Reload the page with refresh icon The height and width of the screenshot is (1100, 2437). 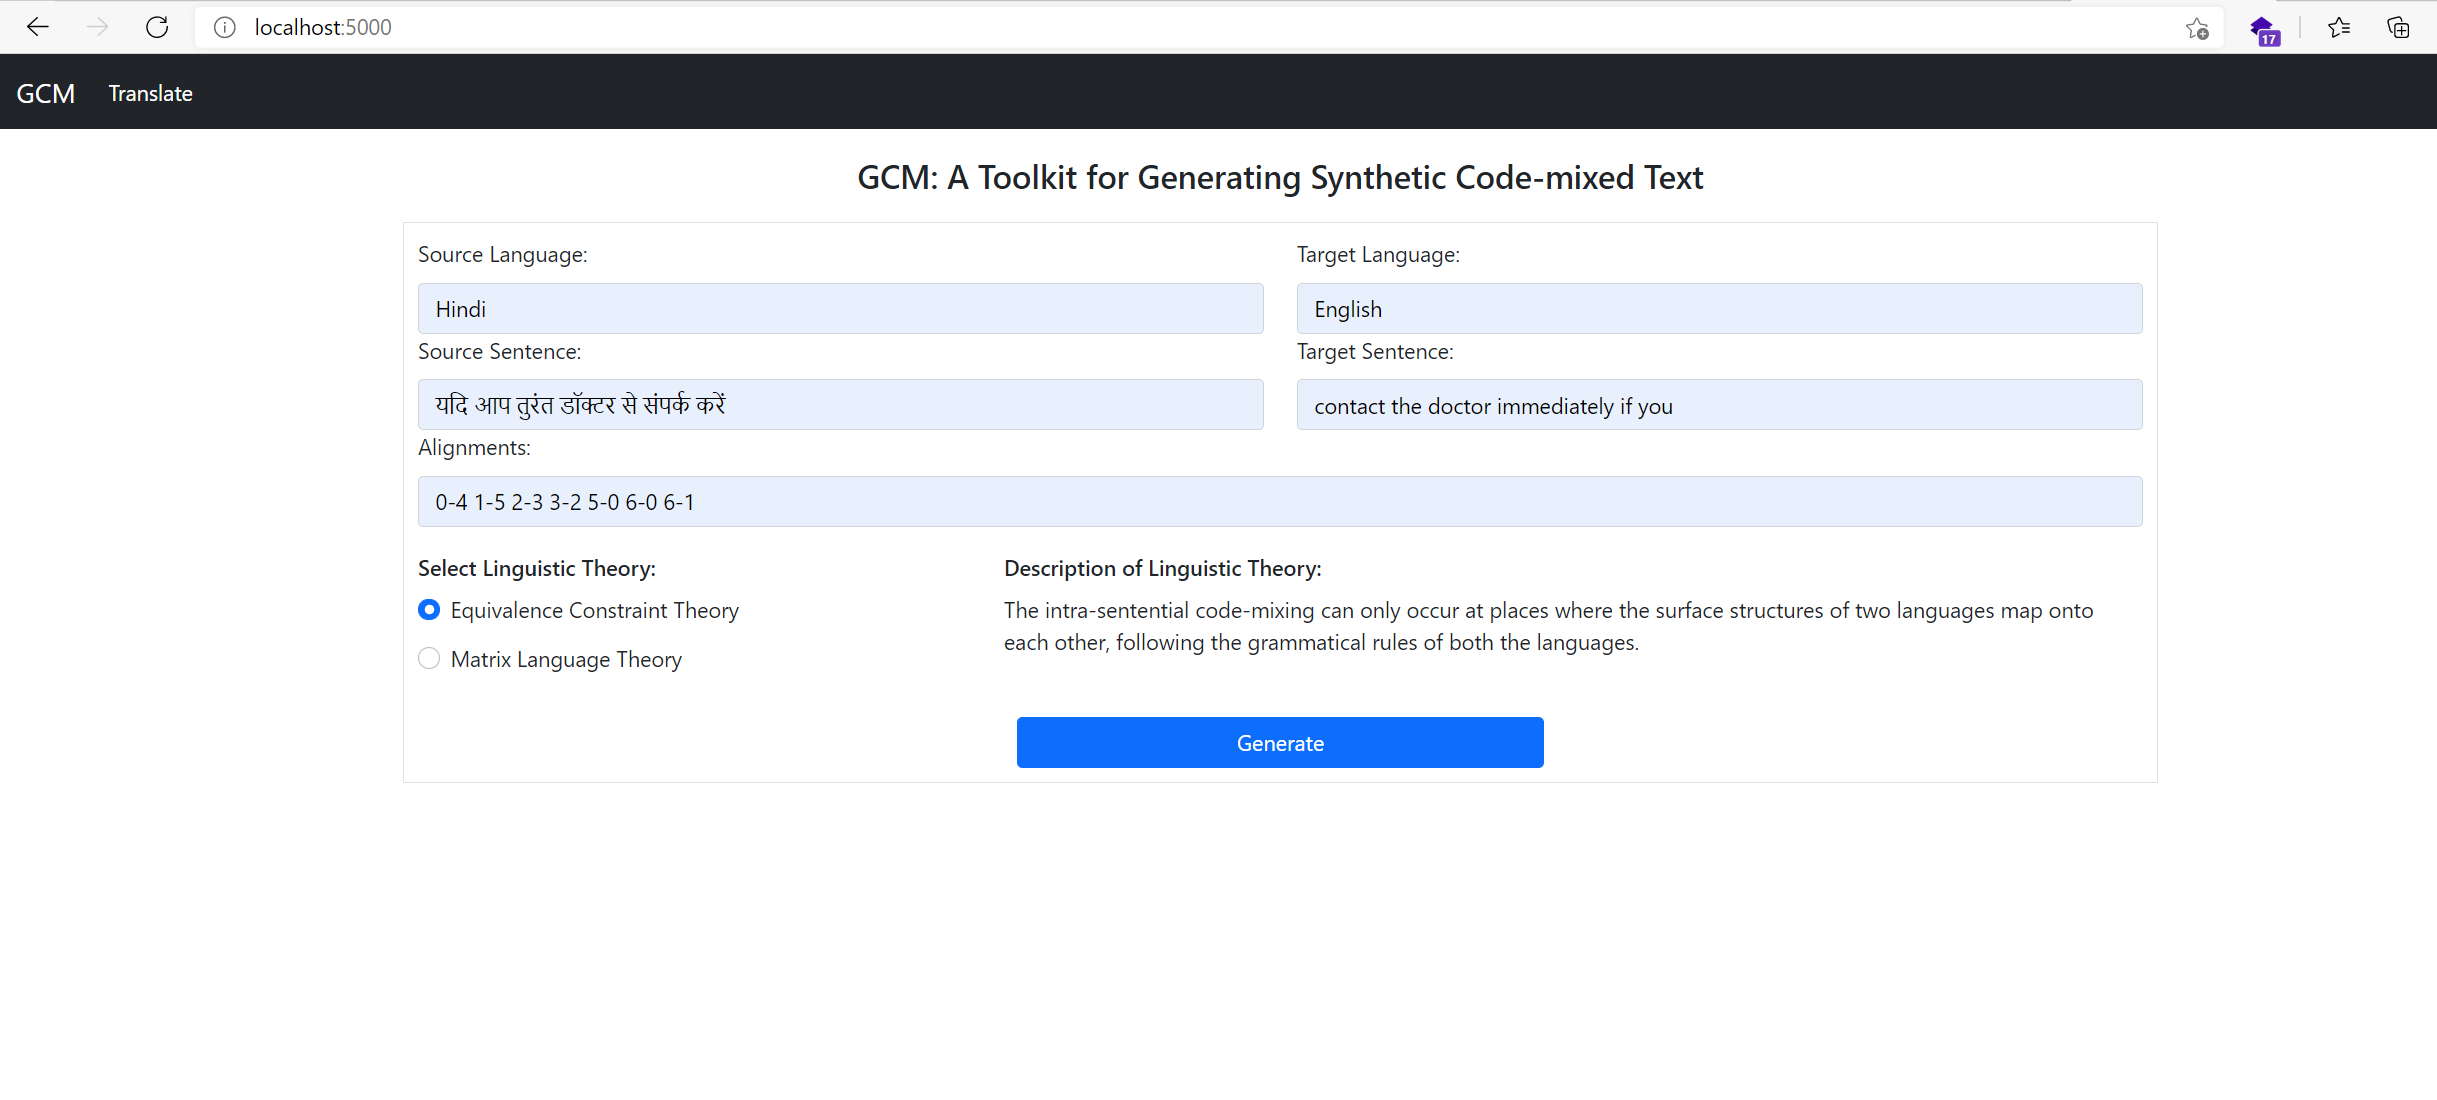[x=157, y=27]
